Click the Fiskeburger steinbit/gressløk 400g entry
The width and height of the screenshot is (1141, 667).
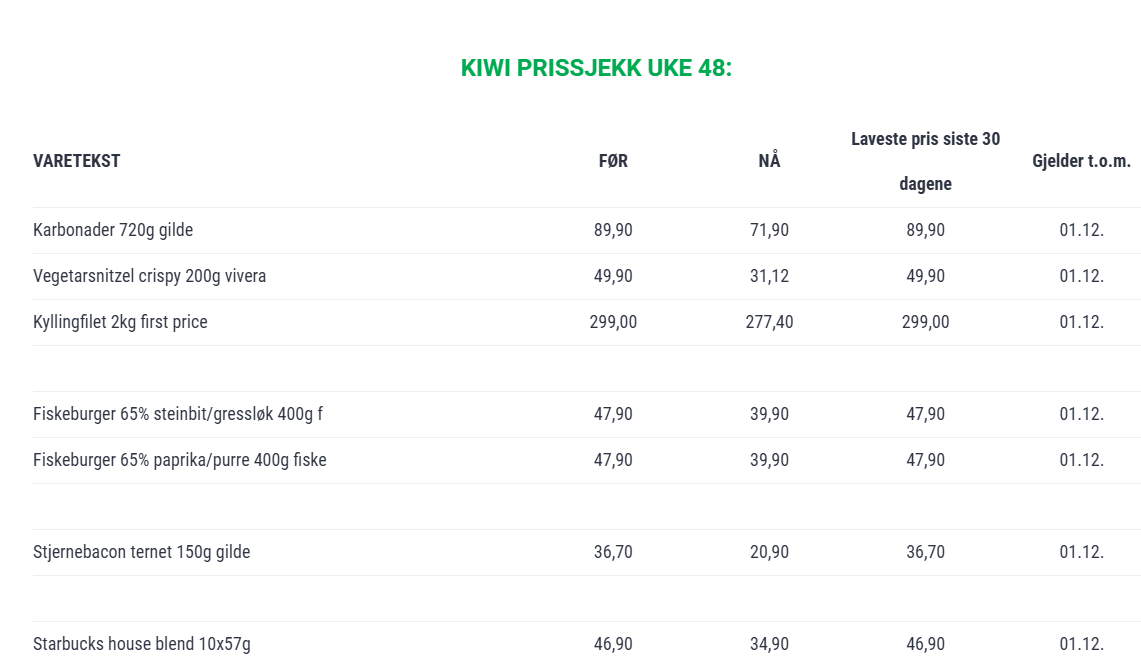[178, 414]
